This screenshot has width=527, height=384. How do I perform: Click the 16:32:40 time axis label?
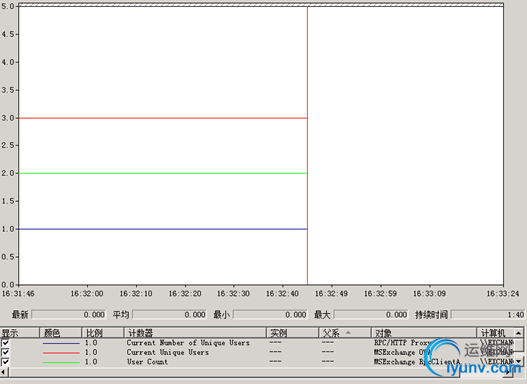[282, 294]
